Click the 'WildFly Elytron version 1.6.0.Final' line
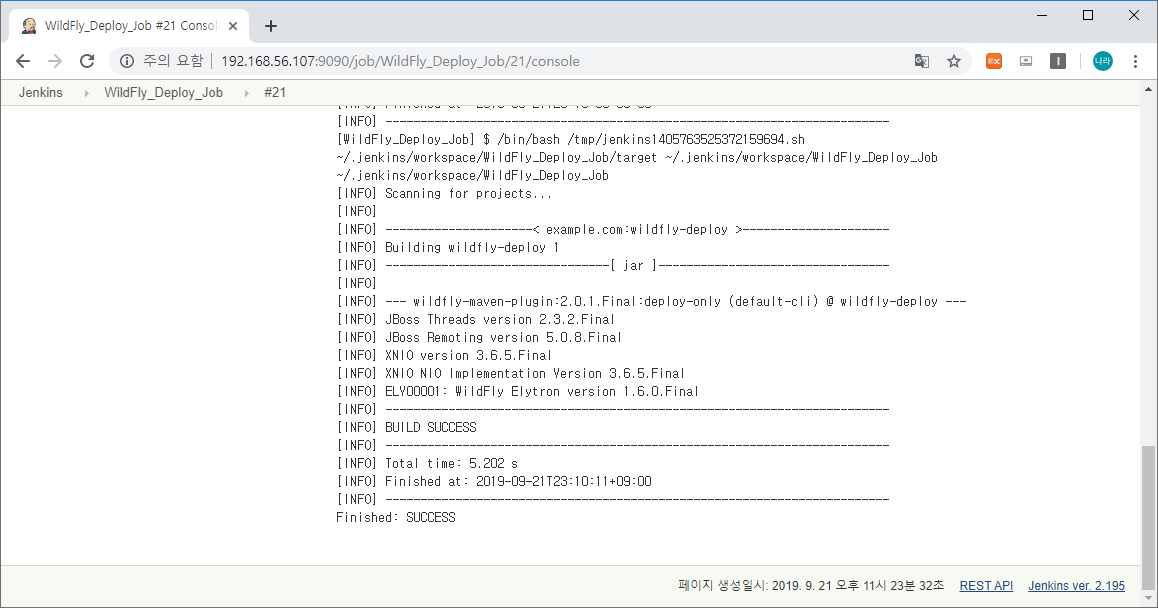 [x=517, y=392]
